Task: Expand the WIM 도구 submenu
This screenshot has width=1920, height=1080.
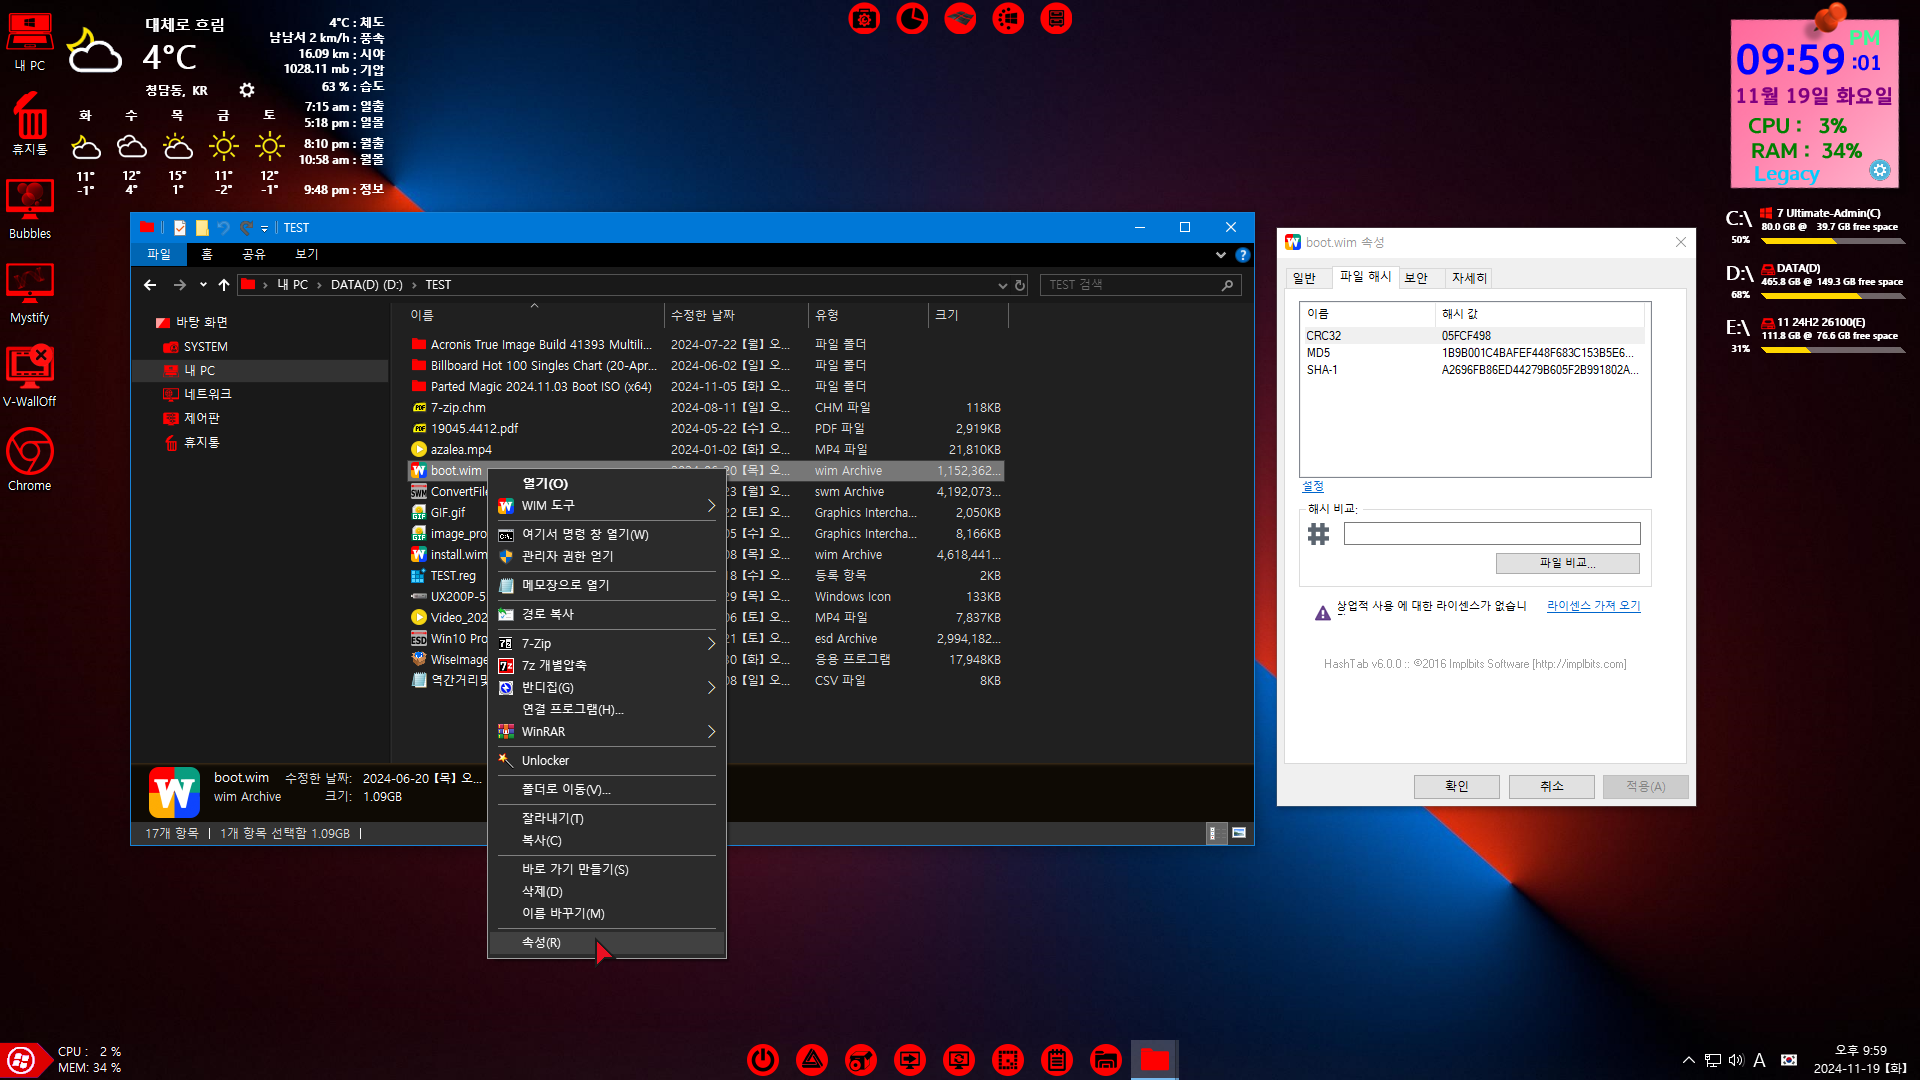Action: point(711,506)
